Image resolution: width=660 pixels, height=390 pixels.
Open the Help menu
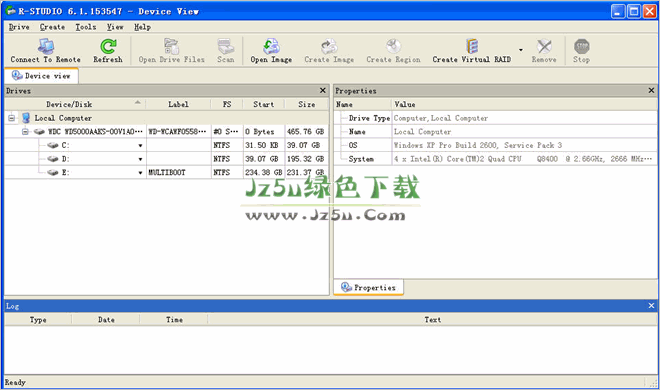(x=142, y=27)
